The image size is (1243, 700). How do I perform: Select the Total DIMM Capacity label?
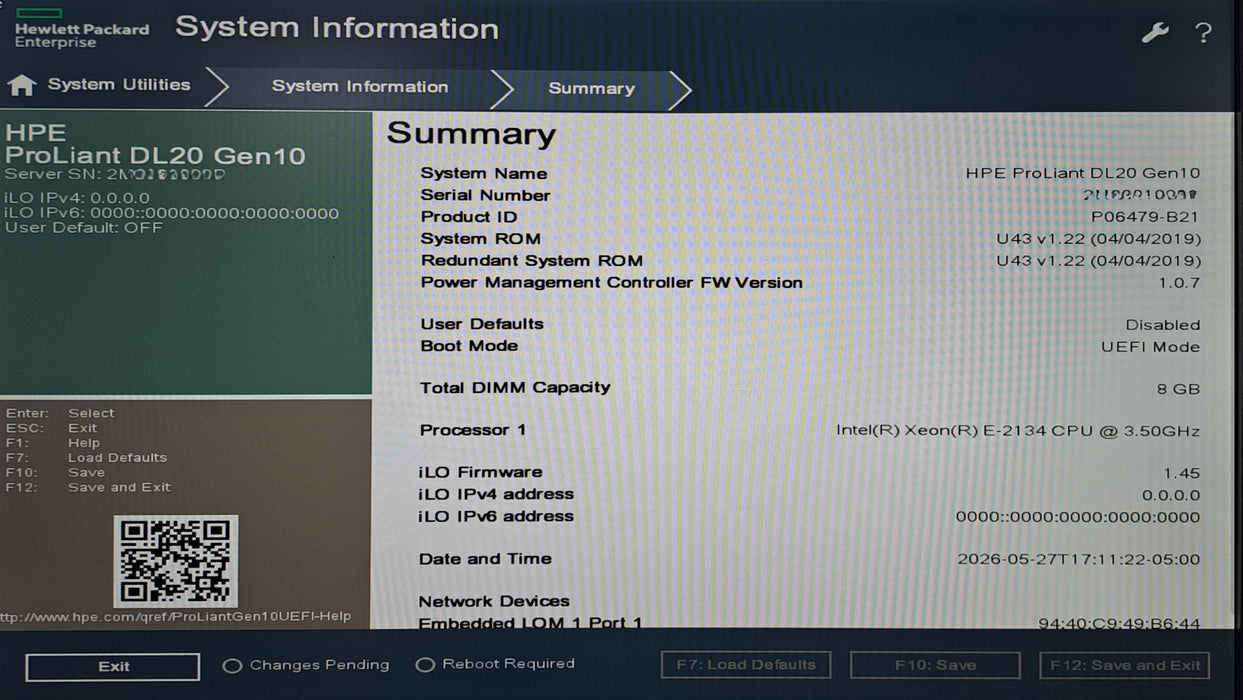click(x=515, y=388)
